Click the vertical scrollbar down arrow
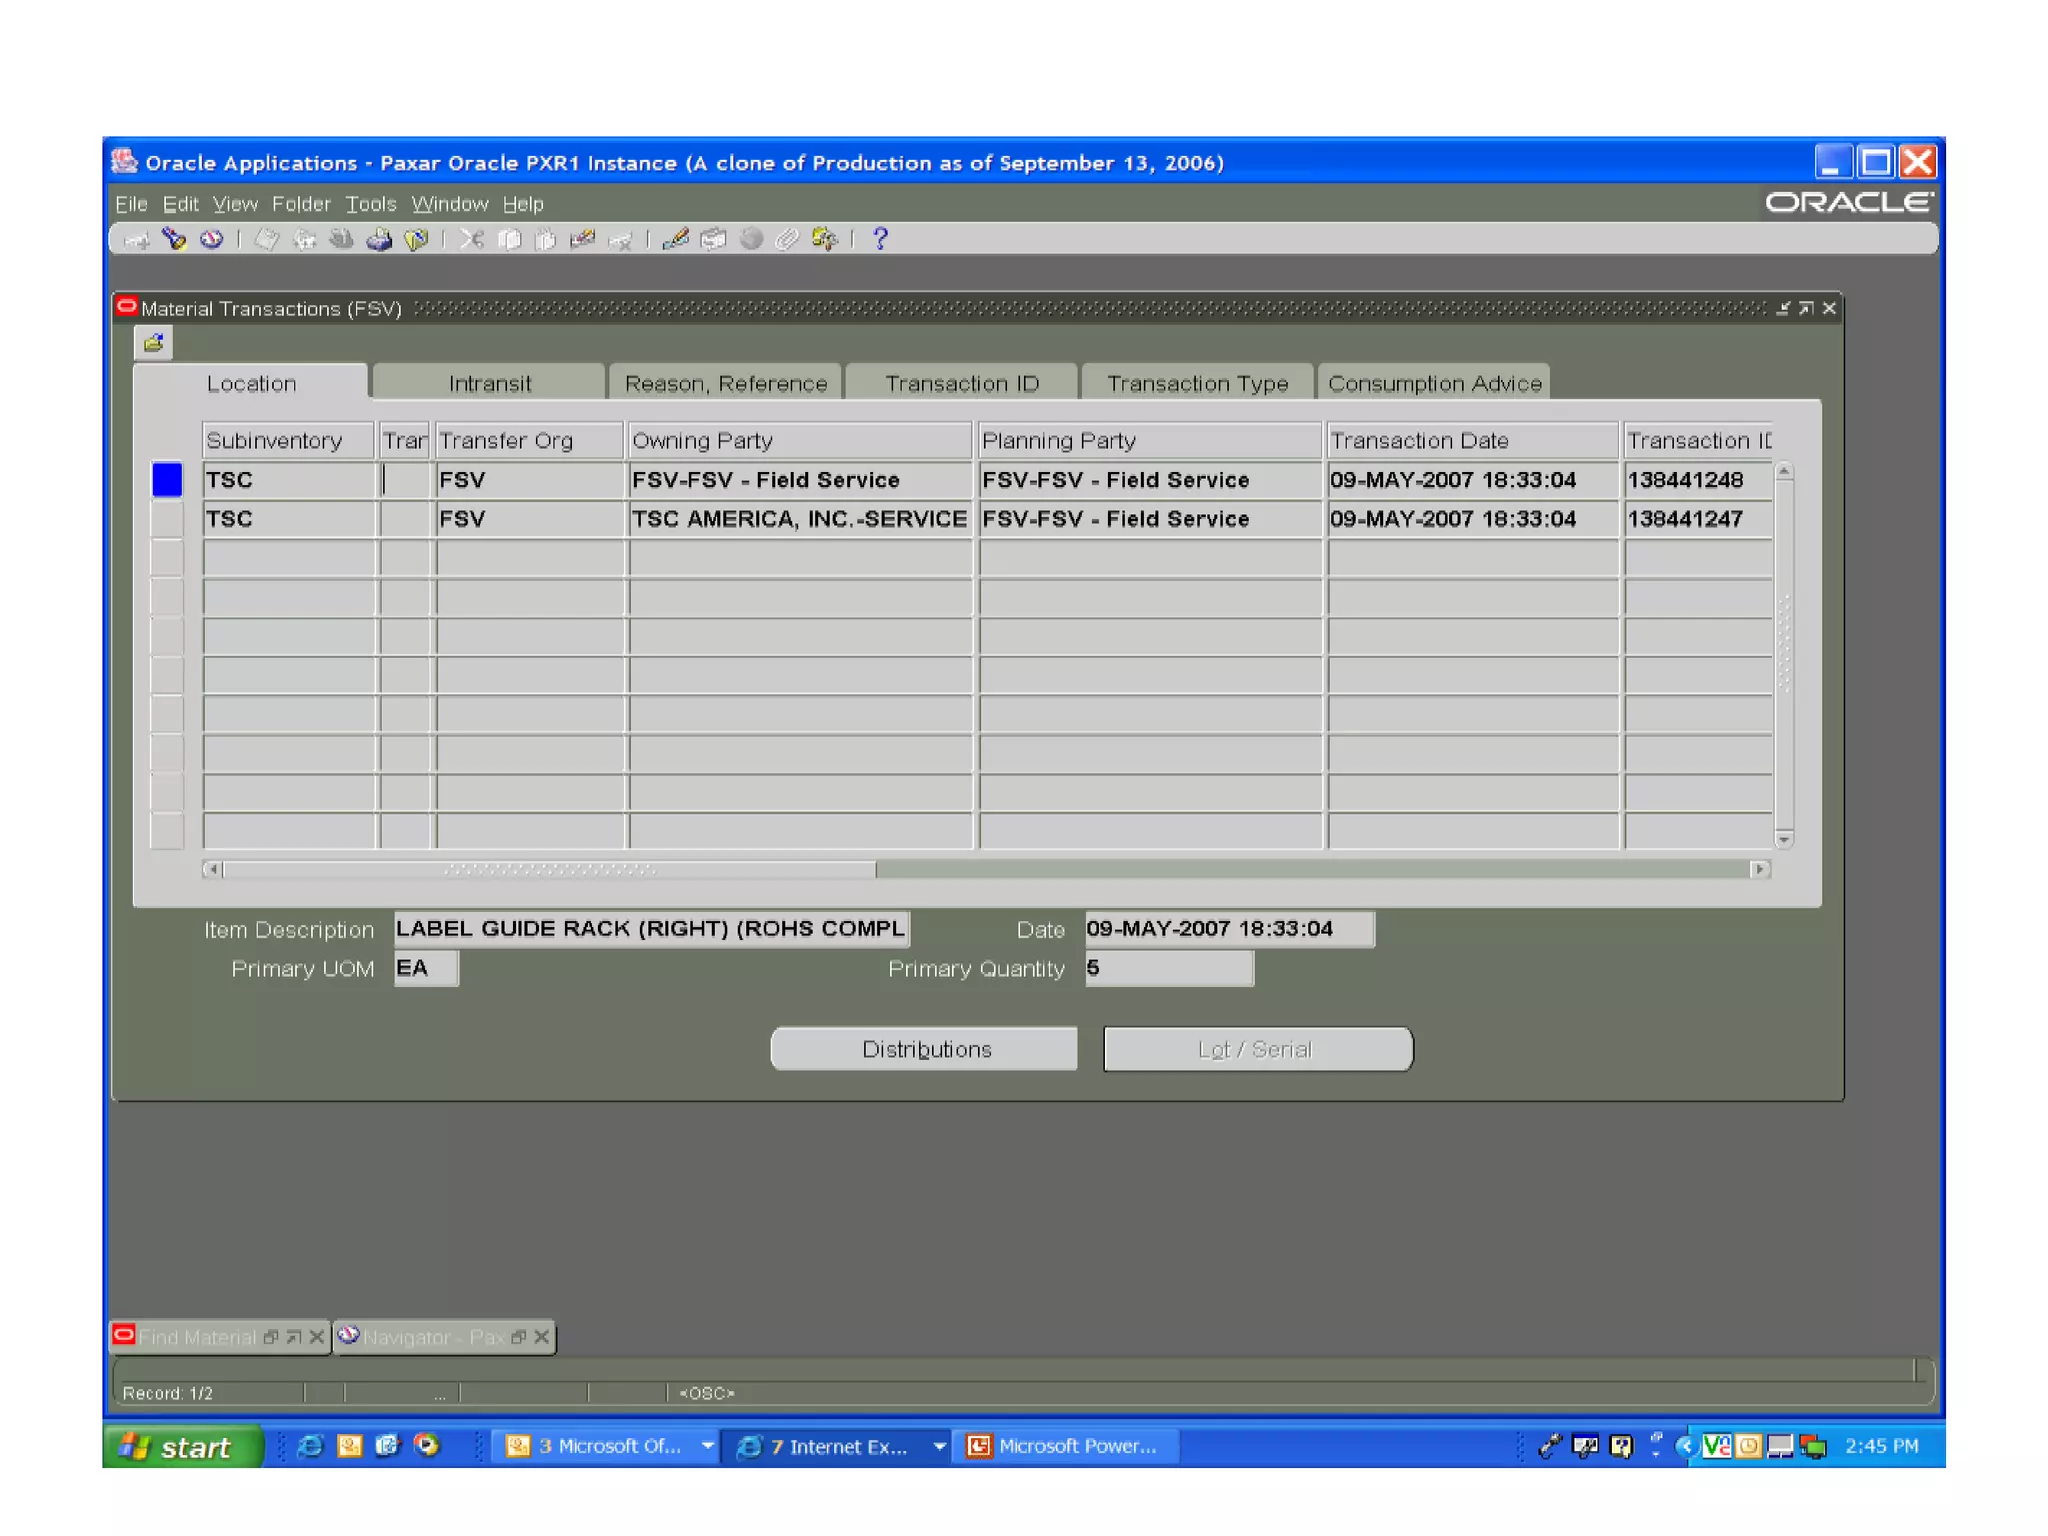The height and width of the screenshot is (1536, 2048). (x=1784, y=838)
